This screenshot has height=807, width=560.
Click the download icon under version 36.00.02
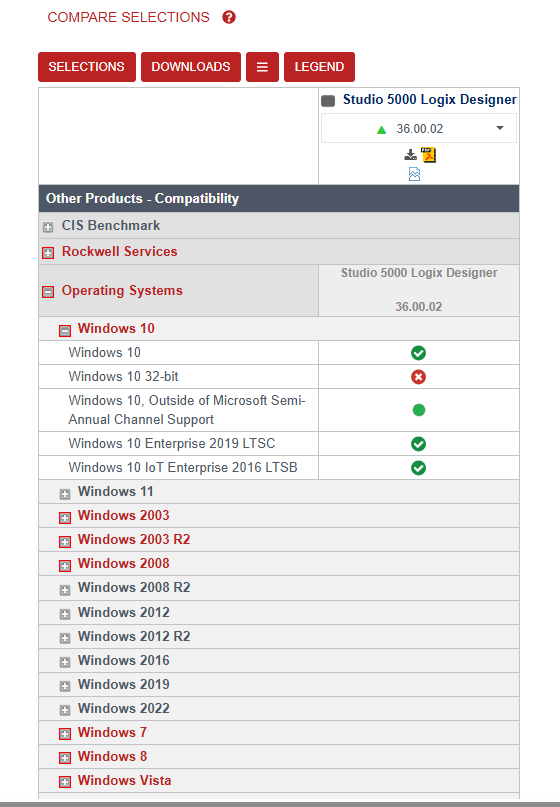tap(410, 154)
